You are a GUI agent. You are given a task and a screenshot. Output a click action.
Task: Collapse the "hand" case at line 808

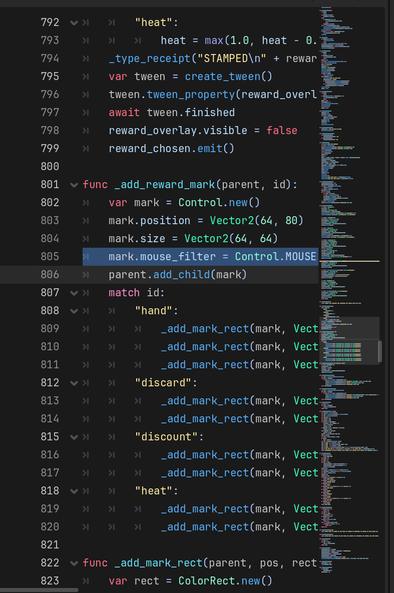coord(74,311)
